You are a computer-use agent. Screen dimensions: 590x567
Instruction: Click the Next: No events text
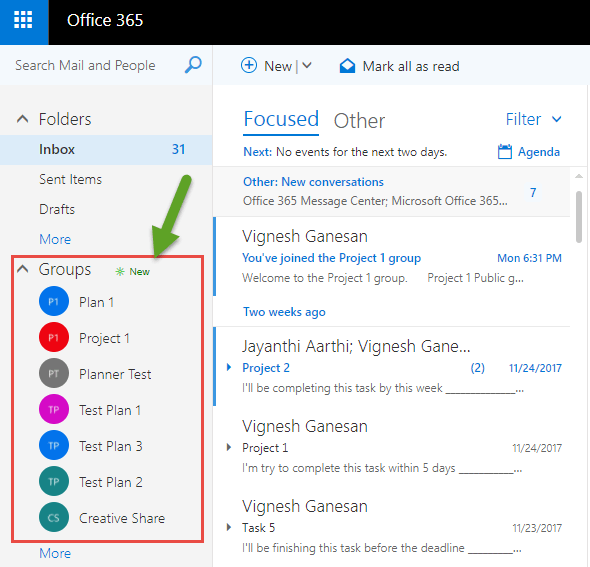point(345,152)
